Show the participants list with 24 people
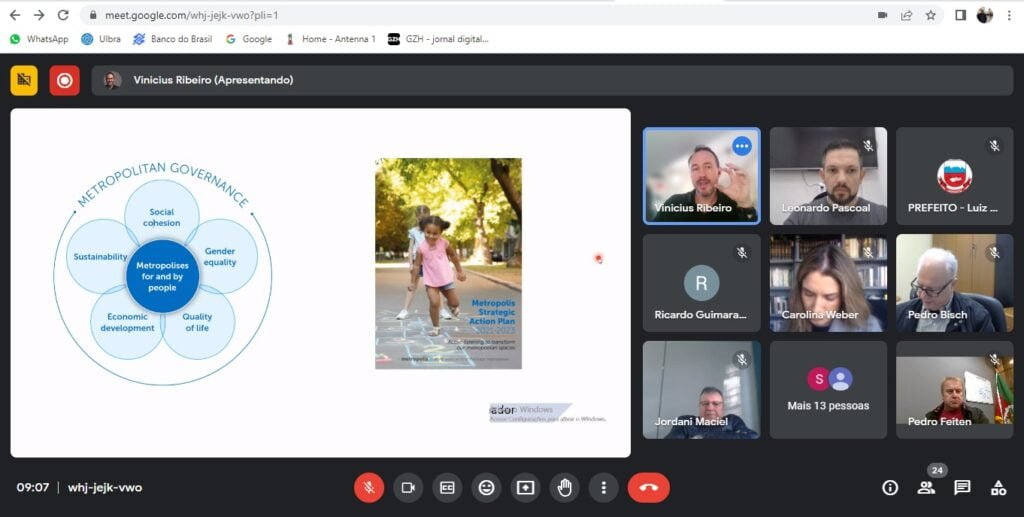This screenshot has width=1024, height=517. [x=926, y=487]
